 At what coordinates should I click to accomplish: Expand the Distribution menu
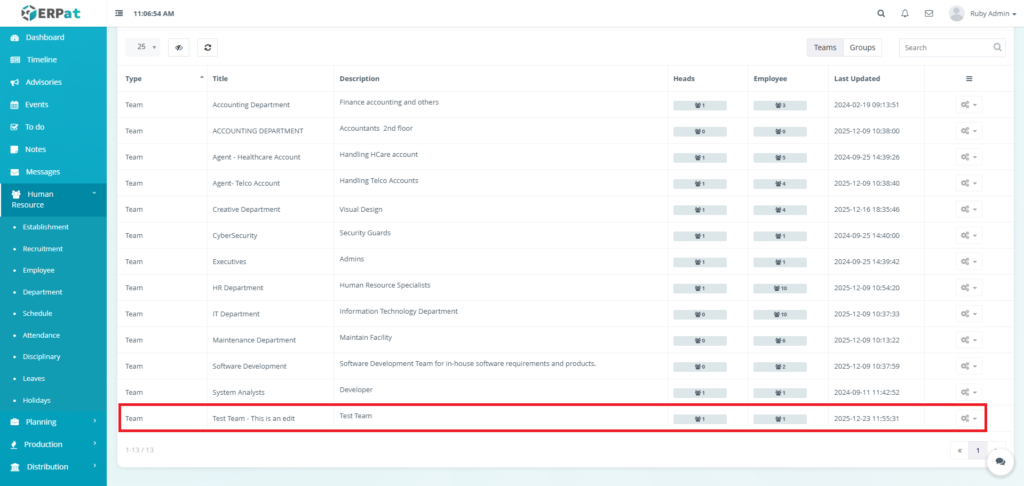click(x=53, y=466)
